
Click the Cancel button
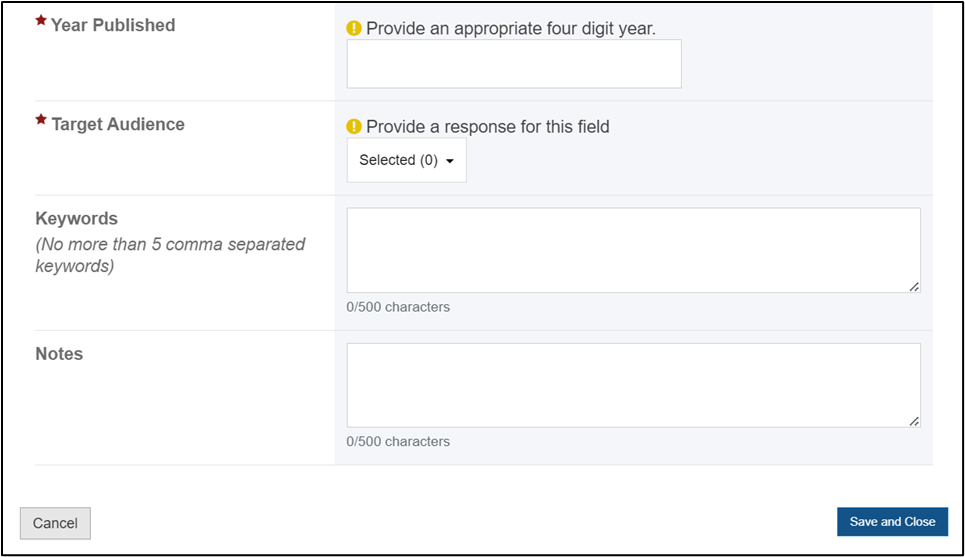[55, 523]
